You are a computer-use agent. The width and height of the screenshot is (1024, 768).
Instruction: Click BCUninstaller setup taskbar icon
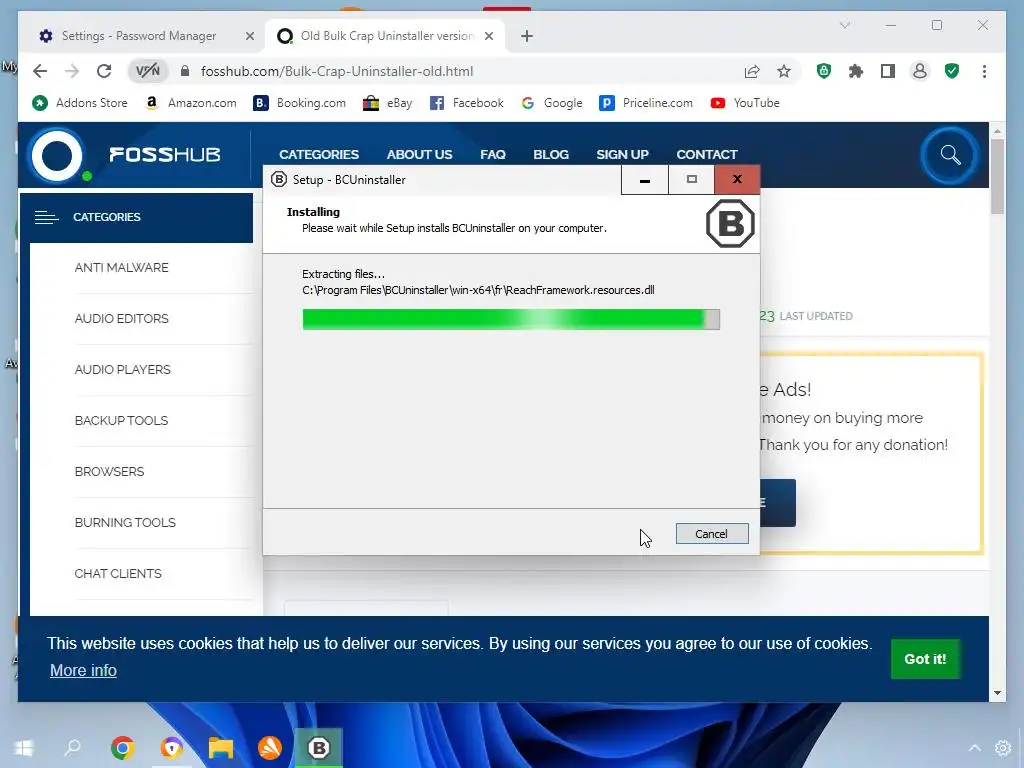319,748
